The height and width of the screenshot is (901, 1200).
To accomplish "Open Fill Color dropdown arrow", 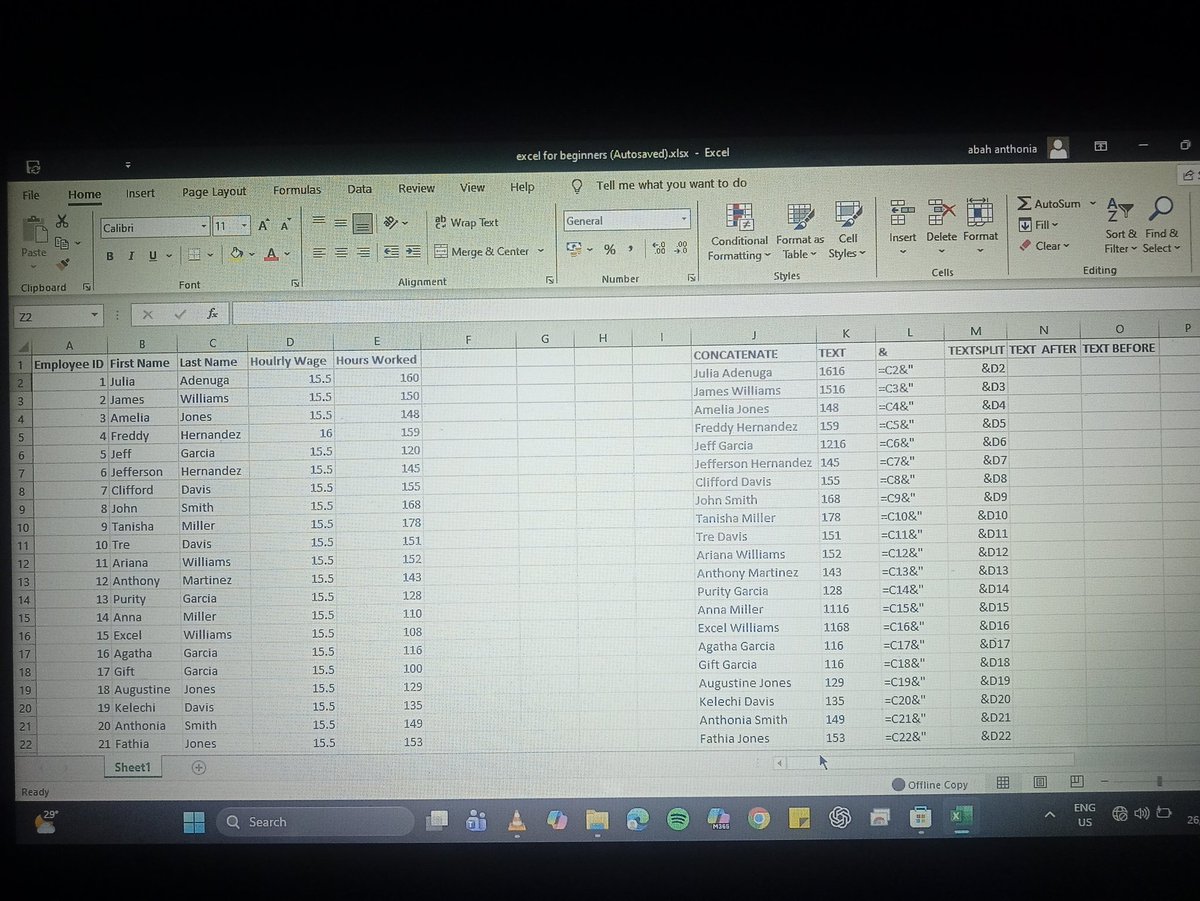I will click(x=251, y=255).
